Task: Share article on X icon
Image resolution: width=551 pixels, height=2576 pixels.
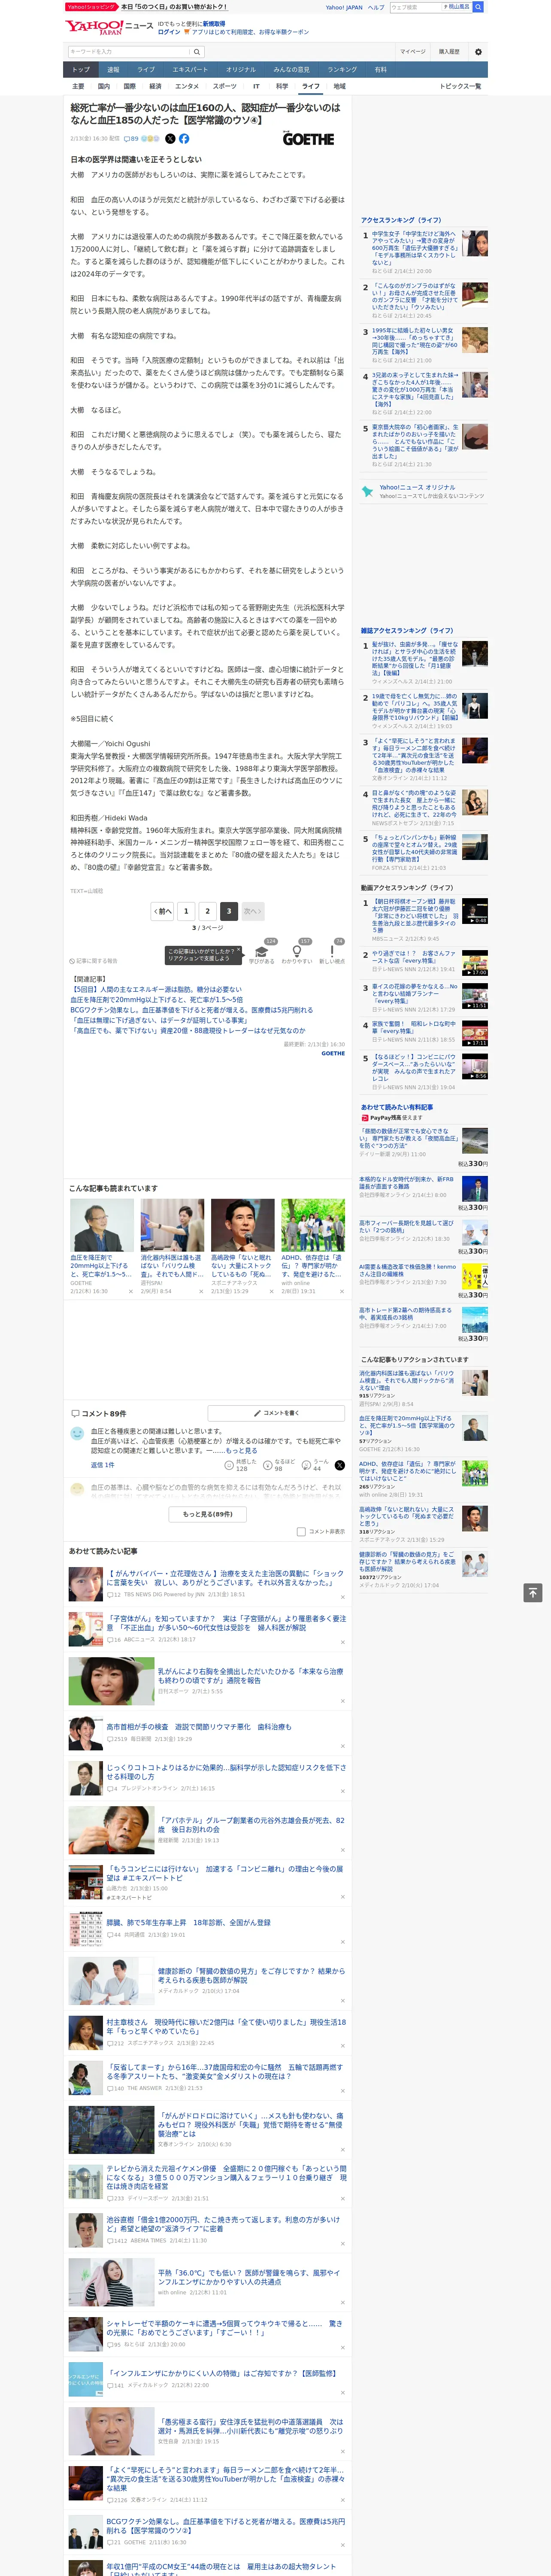Action: (x=170, y=139)
